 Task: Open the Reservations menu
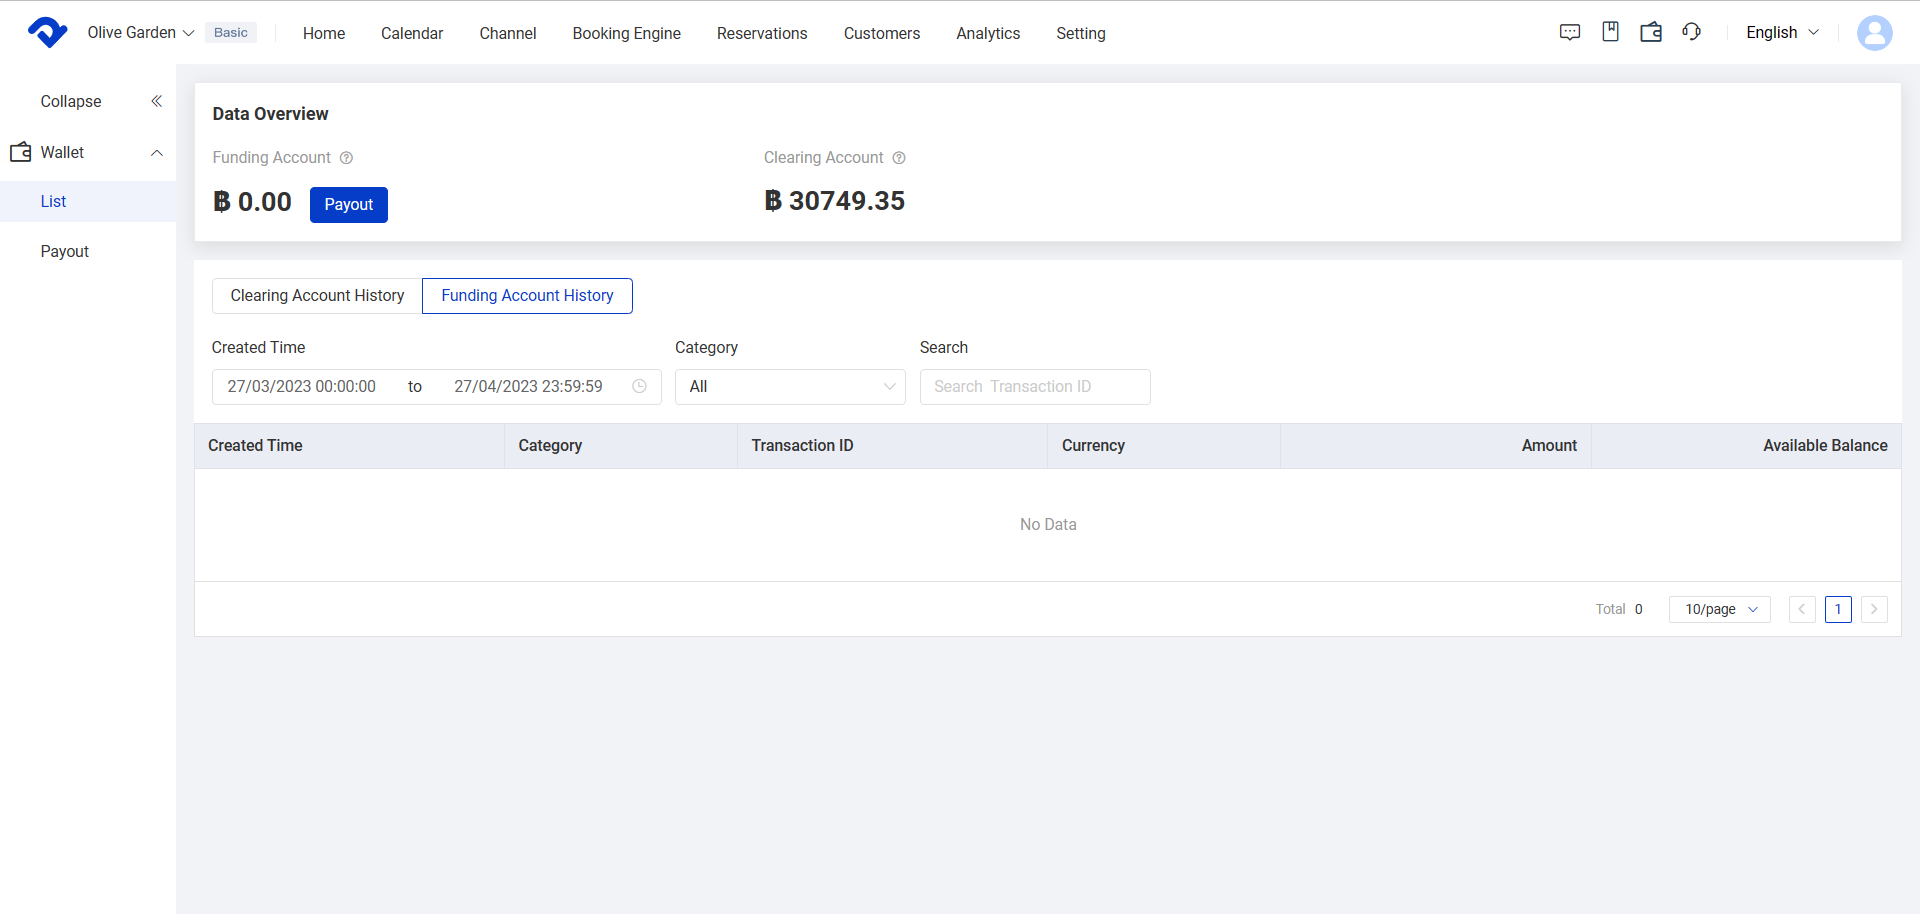click(761, 34)
